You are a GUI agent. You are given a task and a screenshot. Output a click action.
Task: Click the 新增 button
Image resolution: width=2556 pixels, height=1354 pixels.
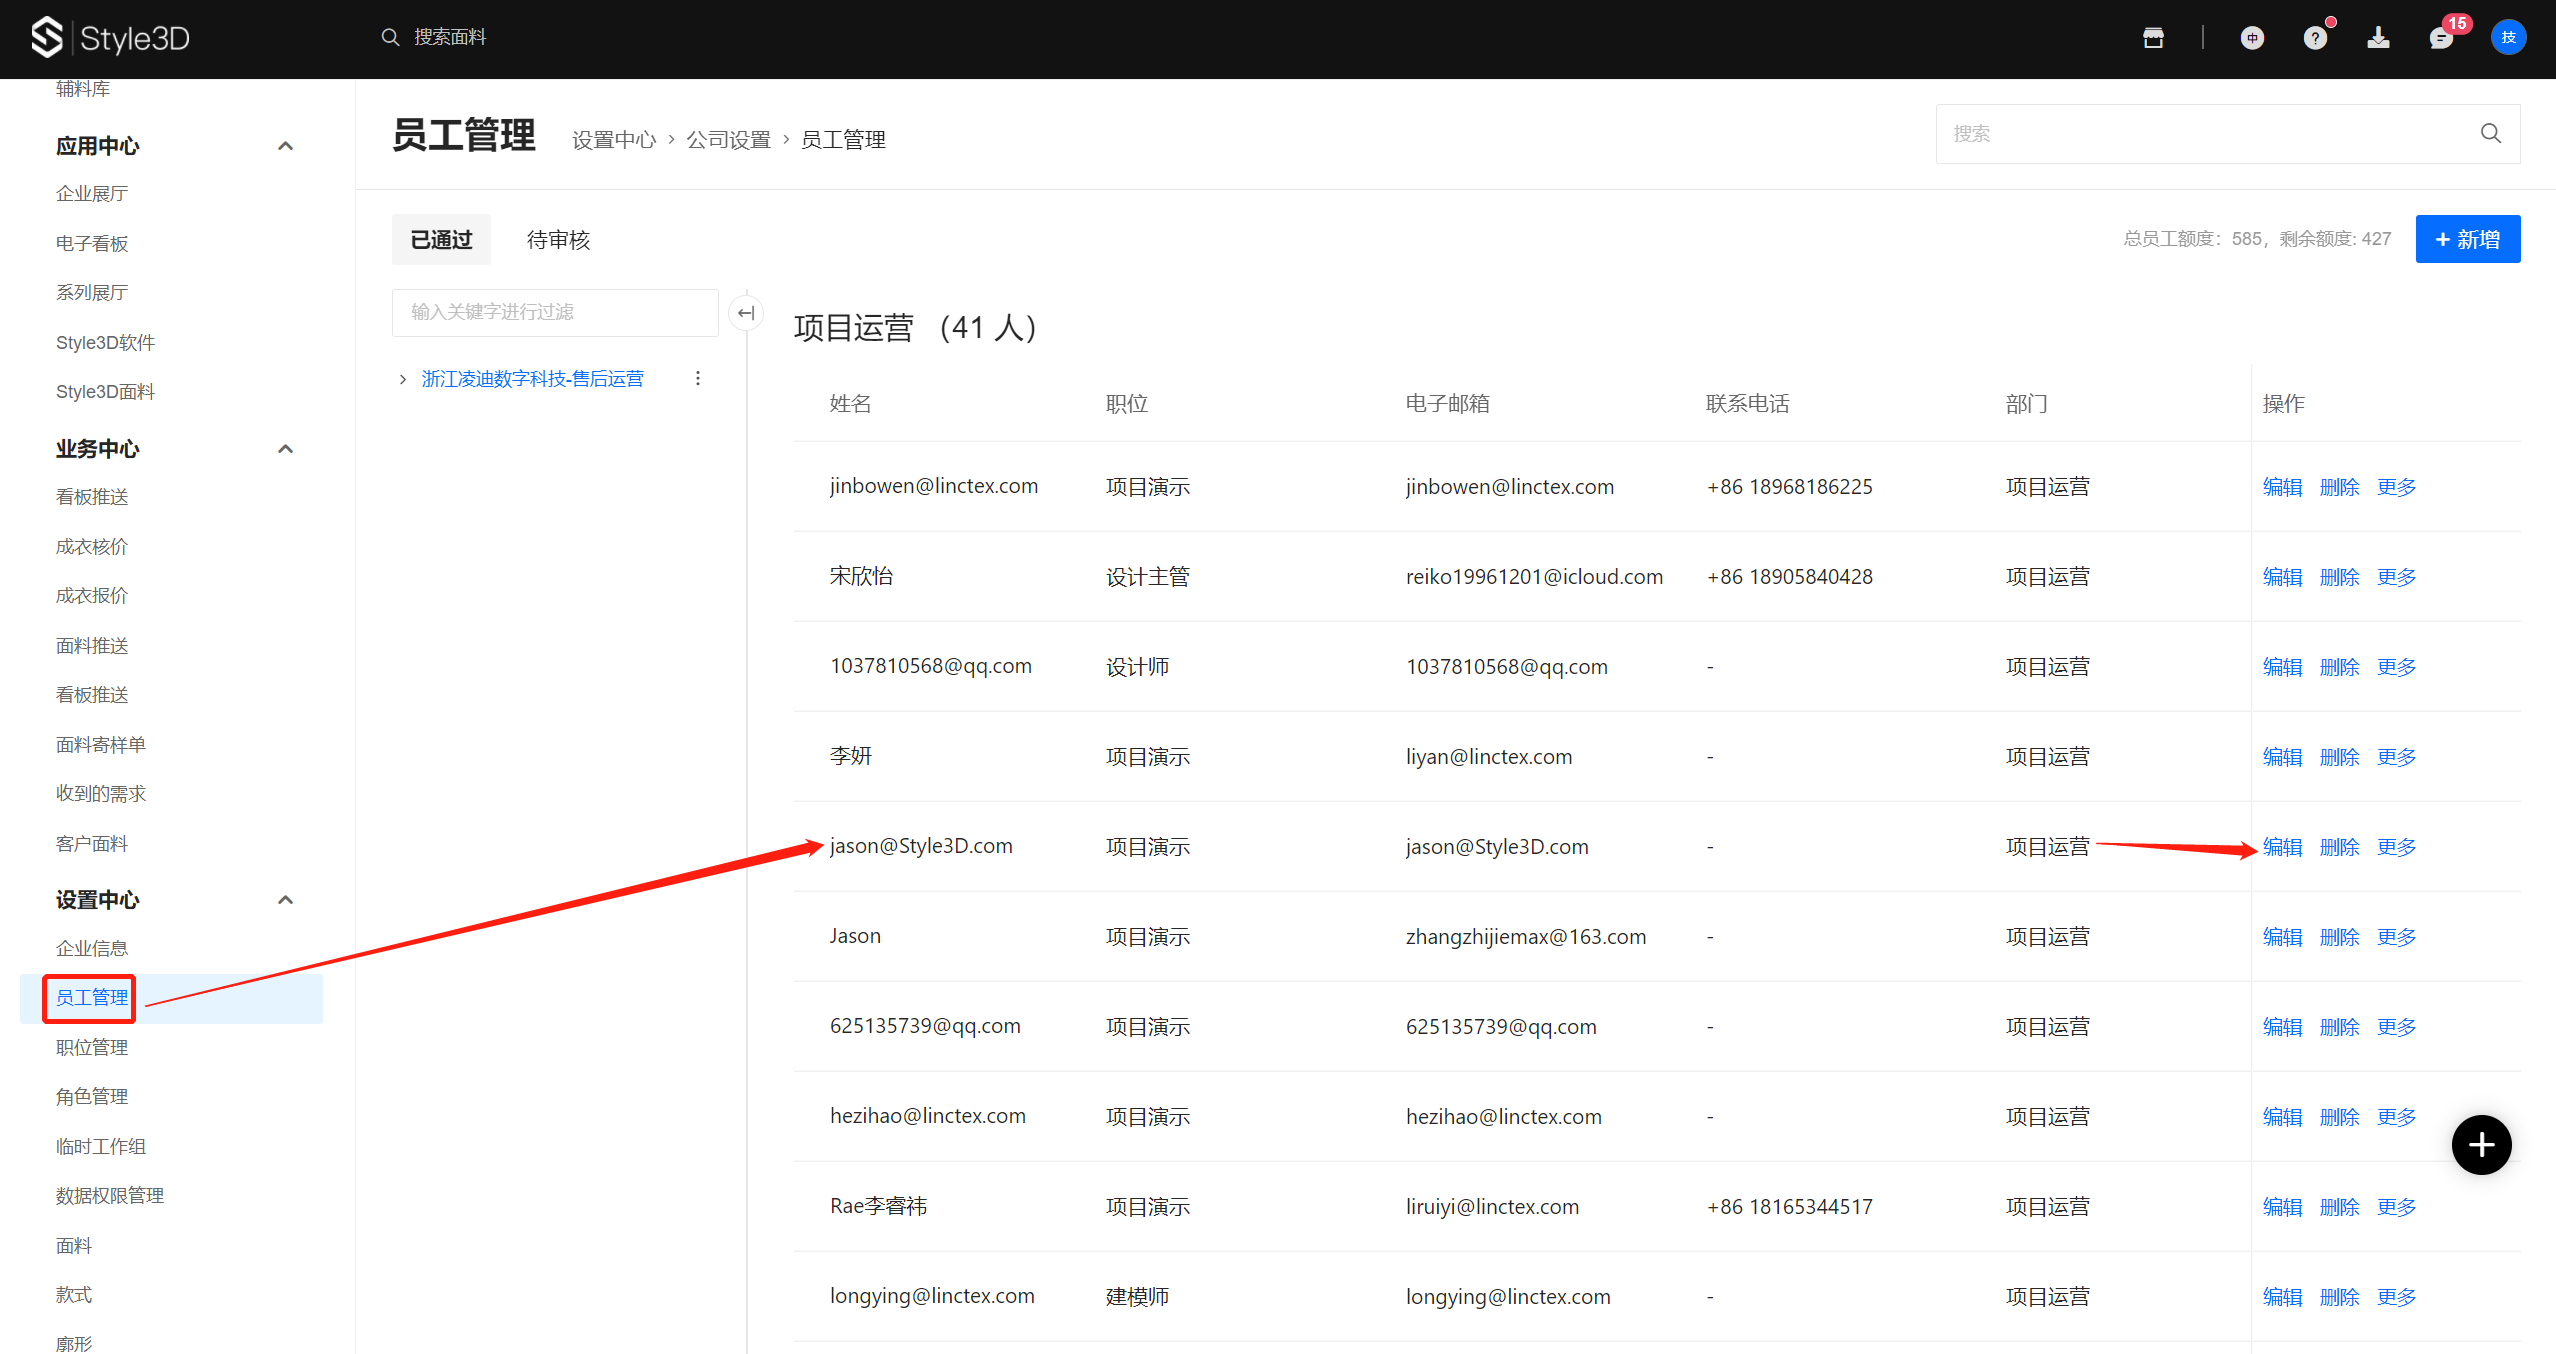[2467, 240]
